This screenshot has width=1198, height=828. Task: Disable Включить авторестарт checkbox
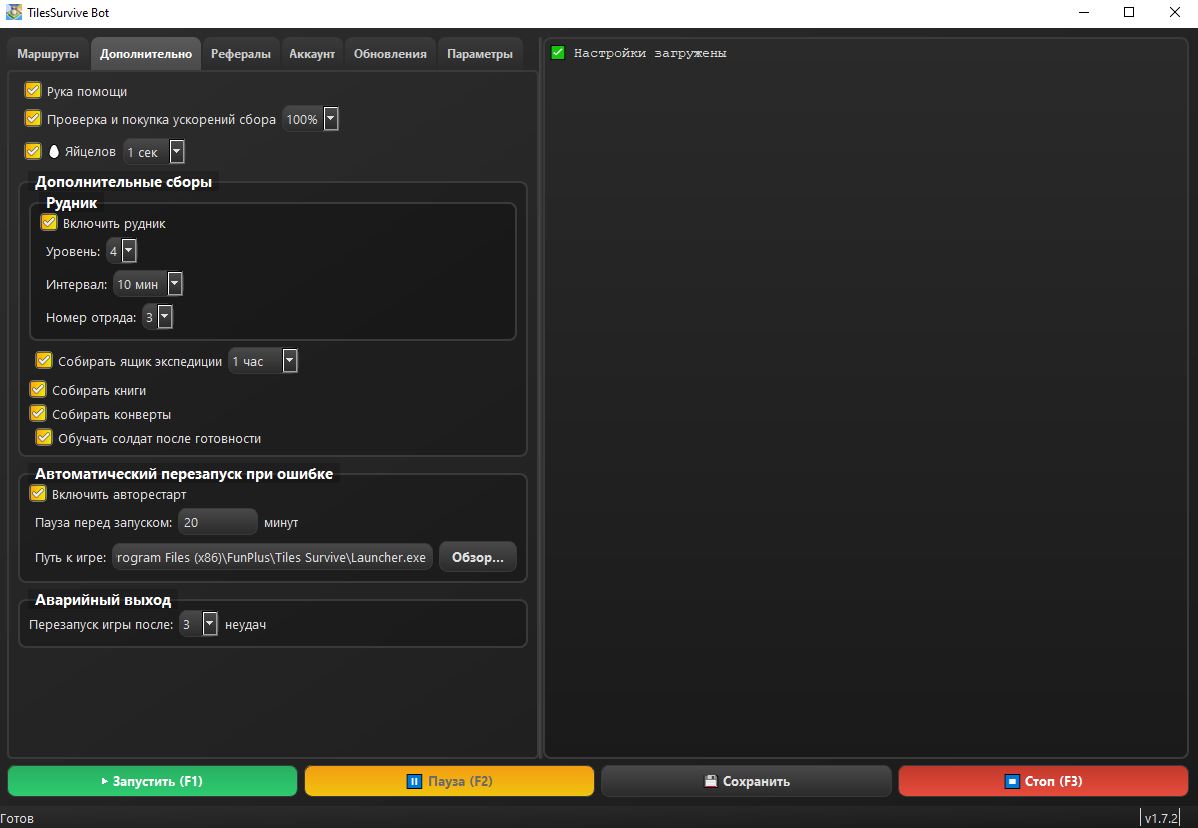(x=38, y=494)
